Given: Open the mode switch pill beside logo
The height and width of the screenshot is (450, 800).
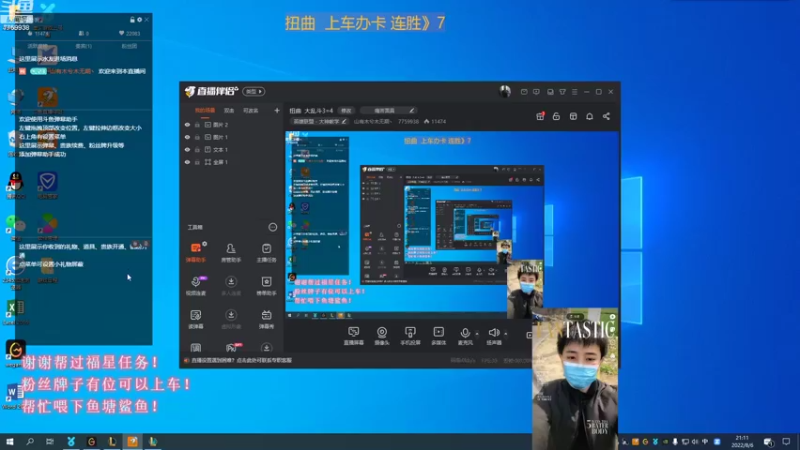Looking at the screenshot, I should click(x=254, y=91).
